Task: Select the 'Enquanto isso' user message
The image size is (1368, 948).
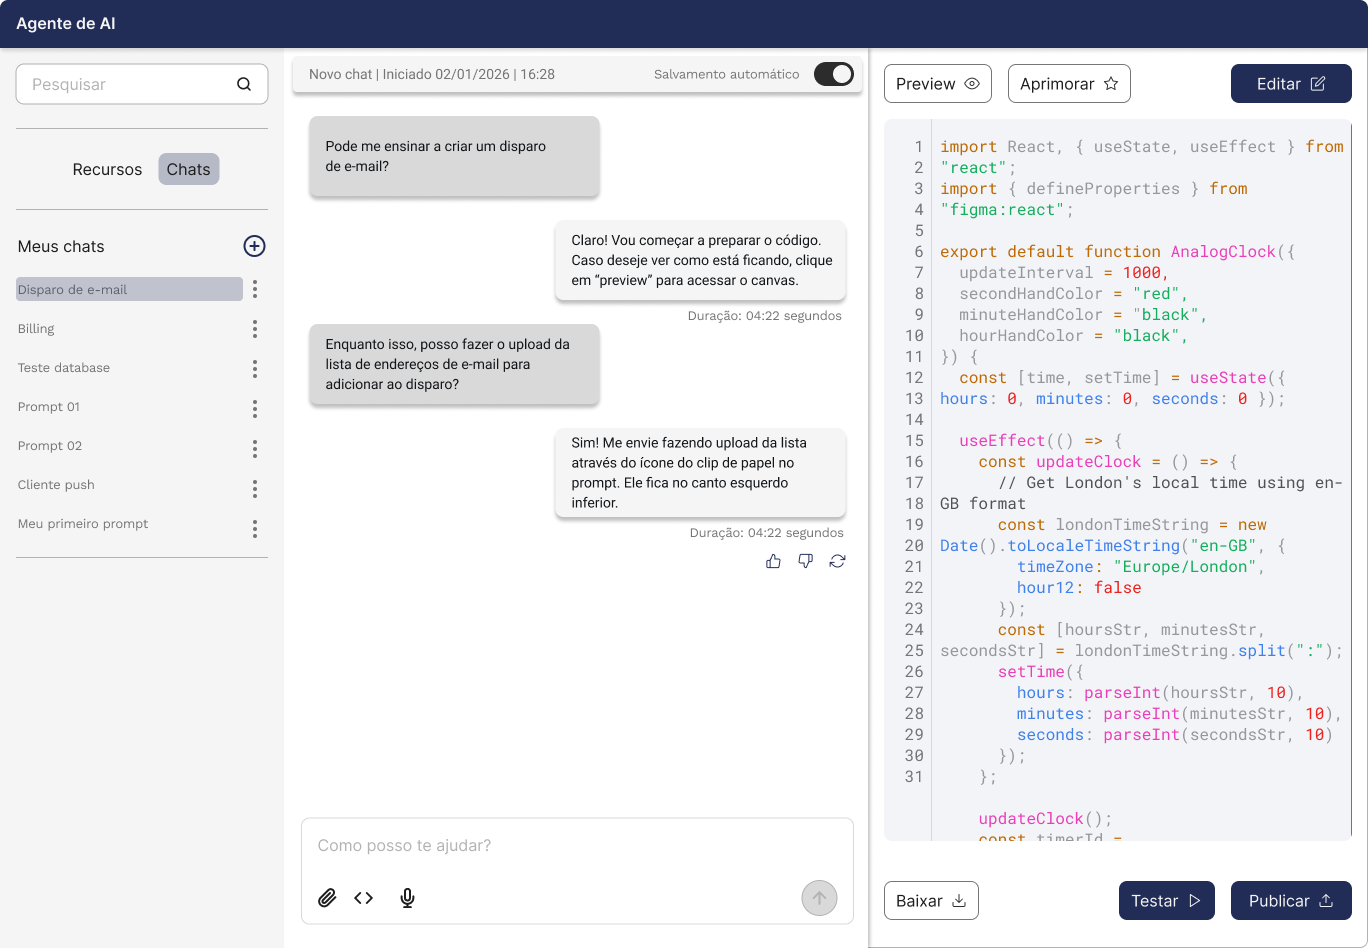Action: [454, 364]
